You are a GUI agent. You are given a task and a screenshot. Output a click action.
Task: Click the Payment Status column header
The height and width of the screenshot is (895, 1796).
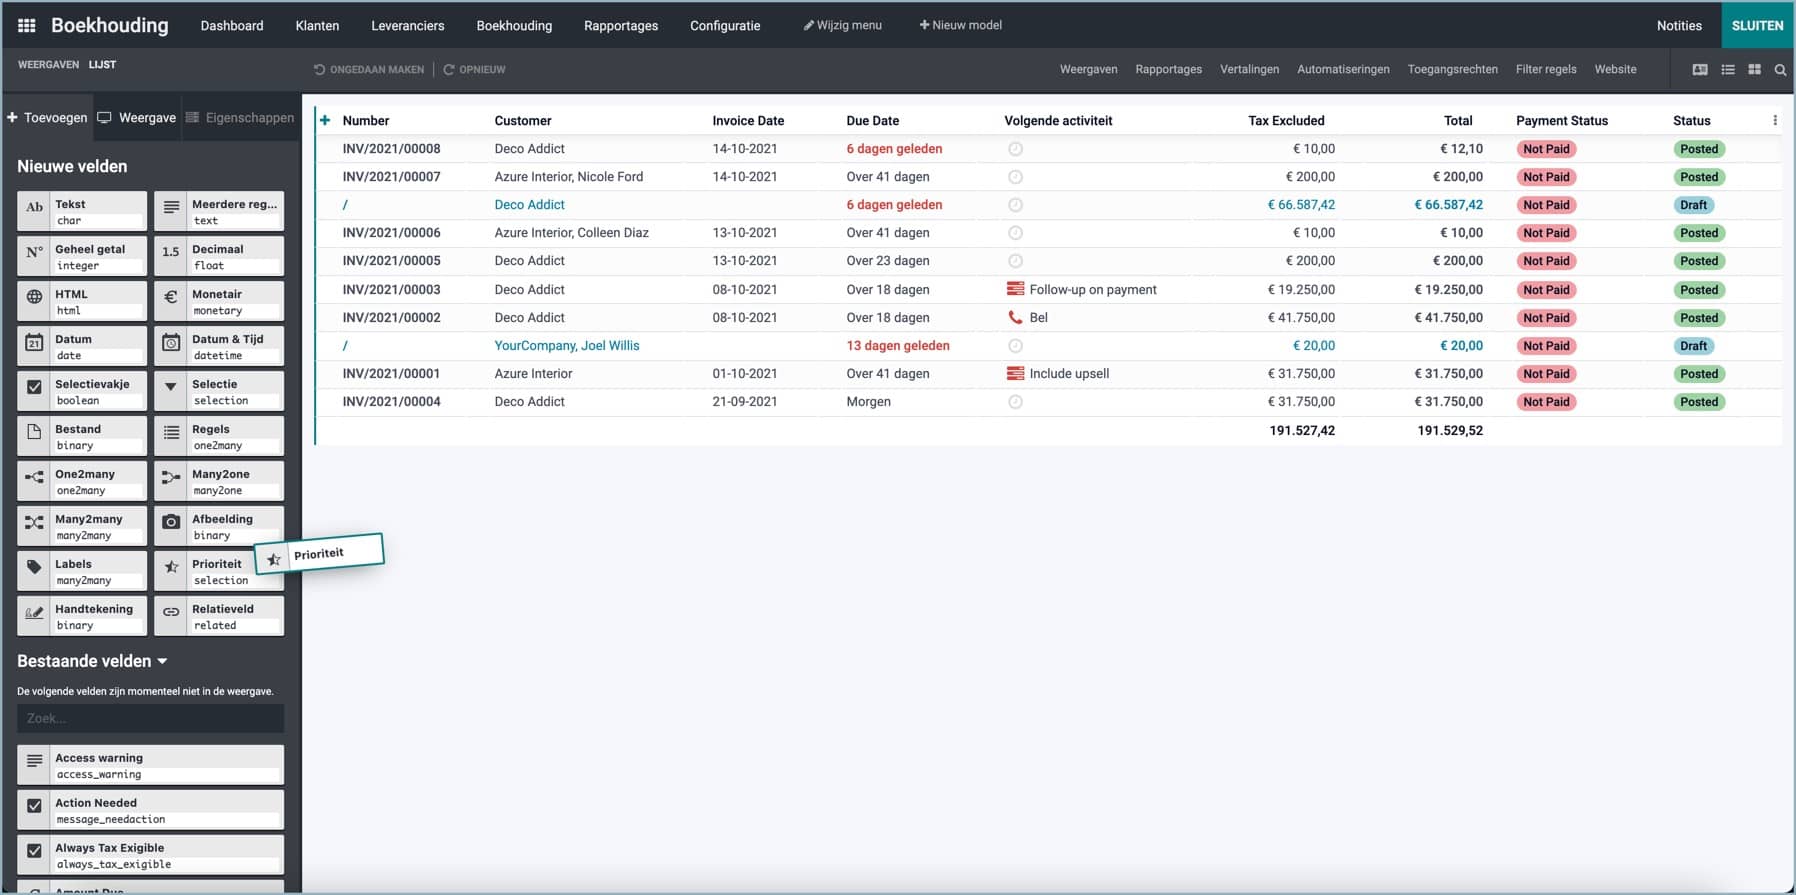tap(1562, 120)
